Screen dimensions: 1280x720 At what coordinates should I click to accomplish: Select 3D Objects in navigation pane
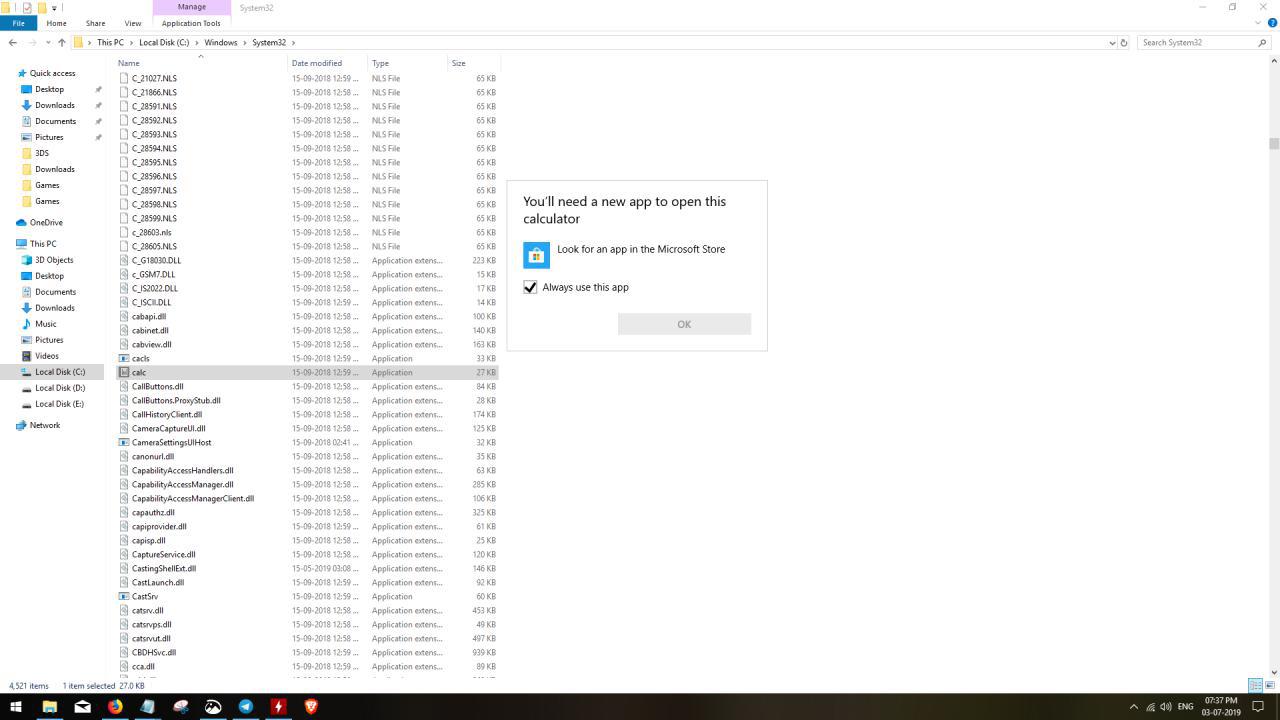click(54, 260)
